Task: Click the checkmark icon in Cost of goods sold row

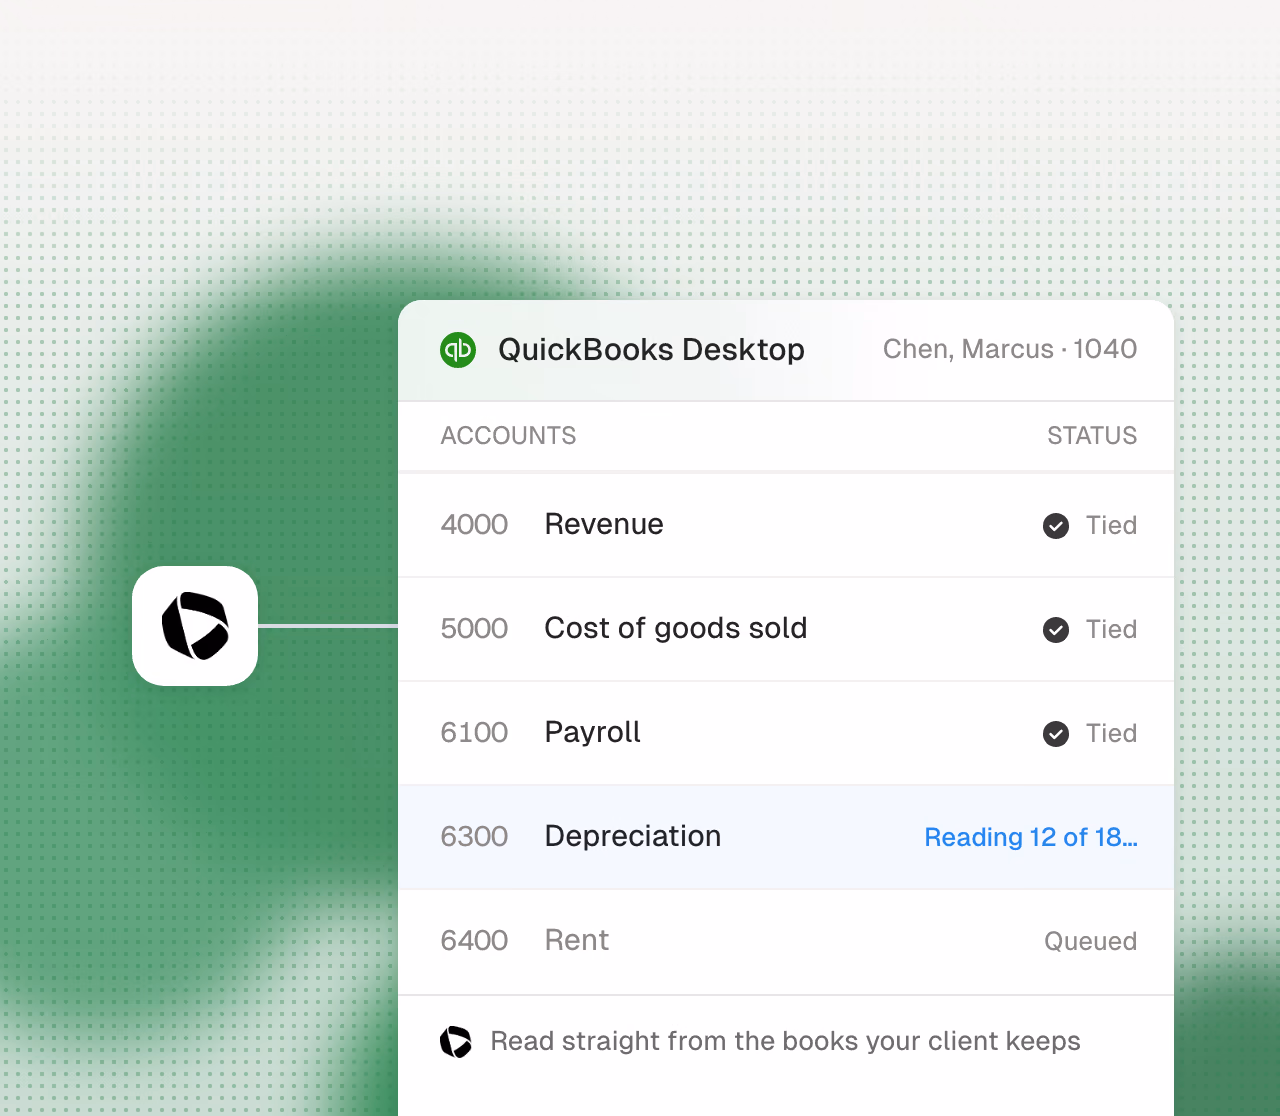Action: 1056,630
